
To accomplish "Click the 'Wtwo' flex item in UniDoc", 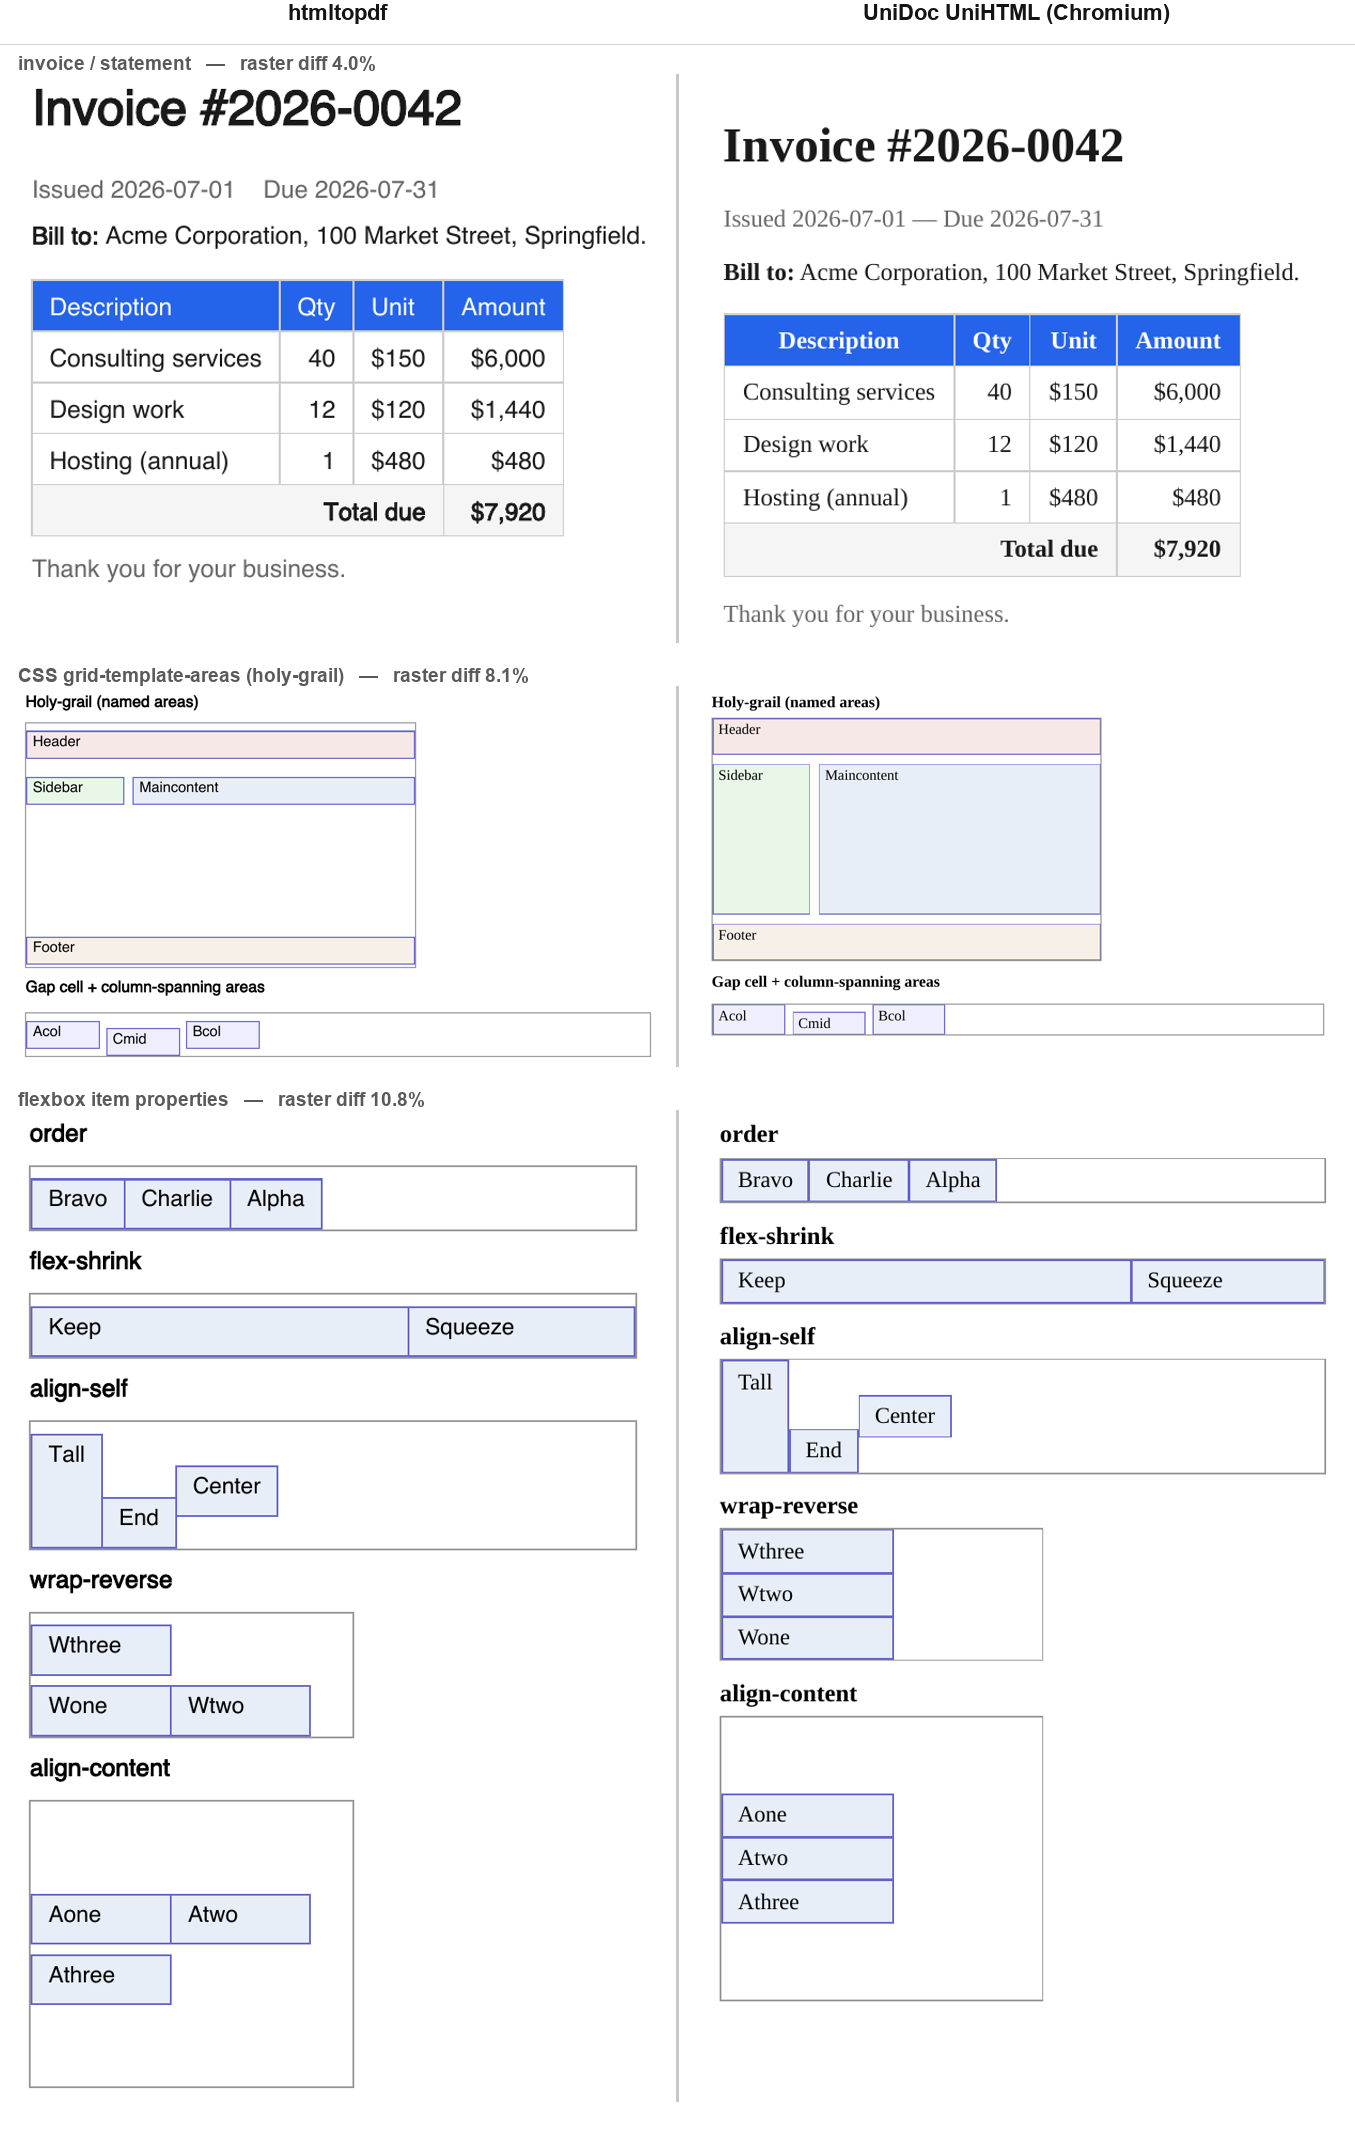I will [807, 1595].
